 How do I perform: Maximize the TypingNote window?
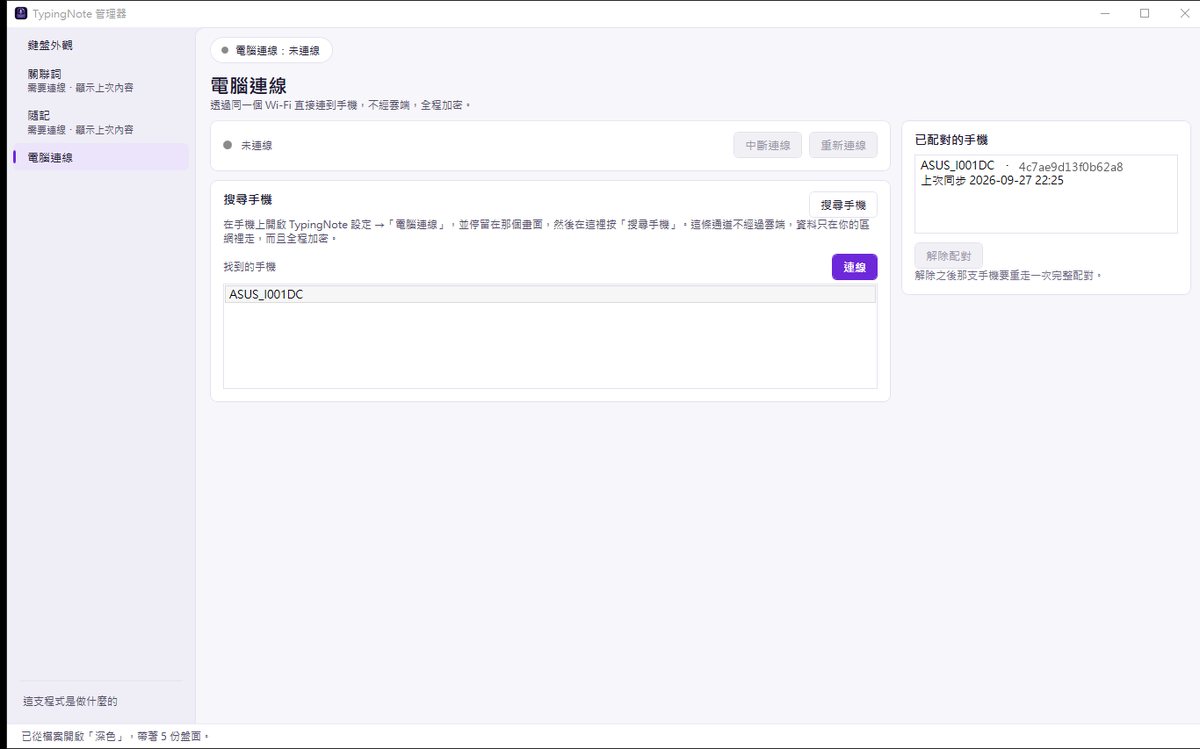(x=1144, y=13)
